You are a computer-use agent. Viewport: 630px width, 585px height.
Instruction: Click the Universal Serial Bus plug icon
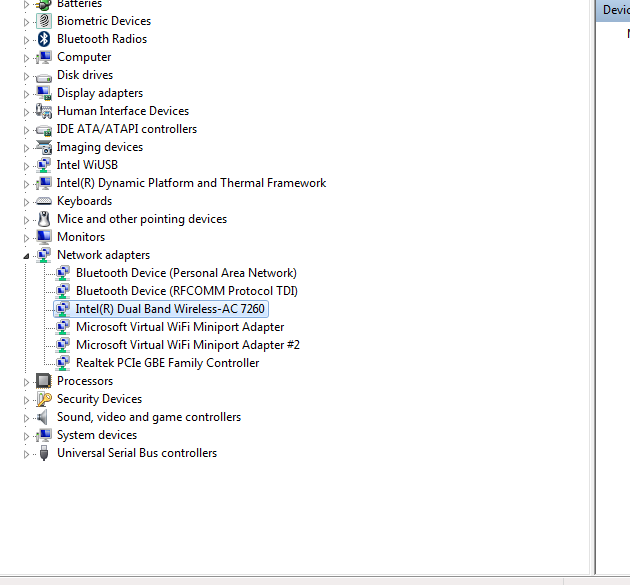tap(44, 453)
